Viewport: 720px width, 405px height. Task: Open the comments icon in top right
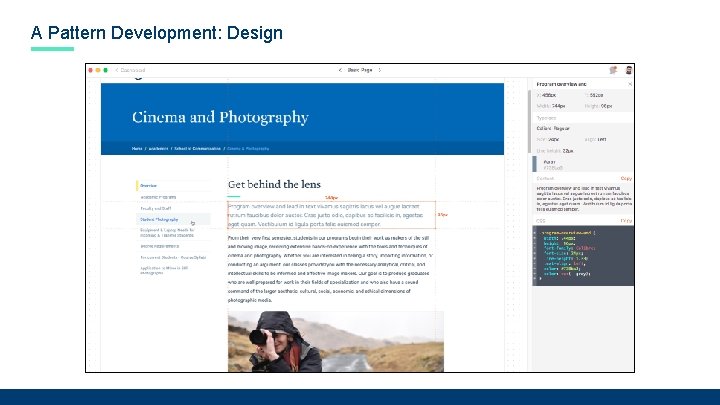pos(613,70)
